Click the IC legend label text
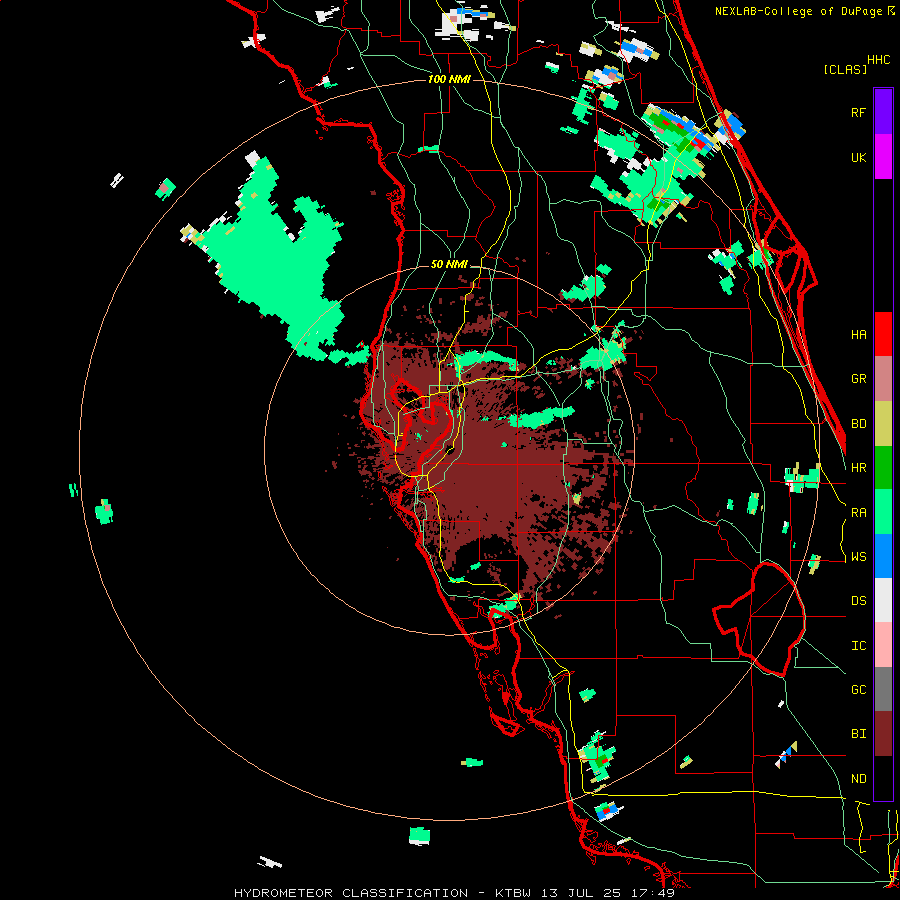The width and height of the screenshot is (900, 900). [858, 646]
